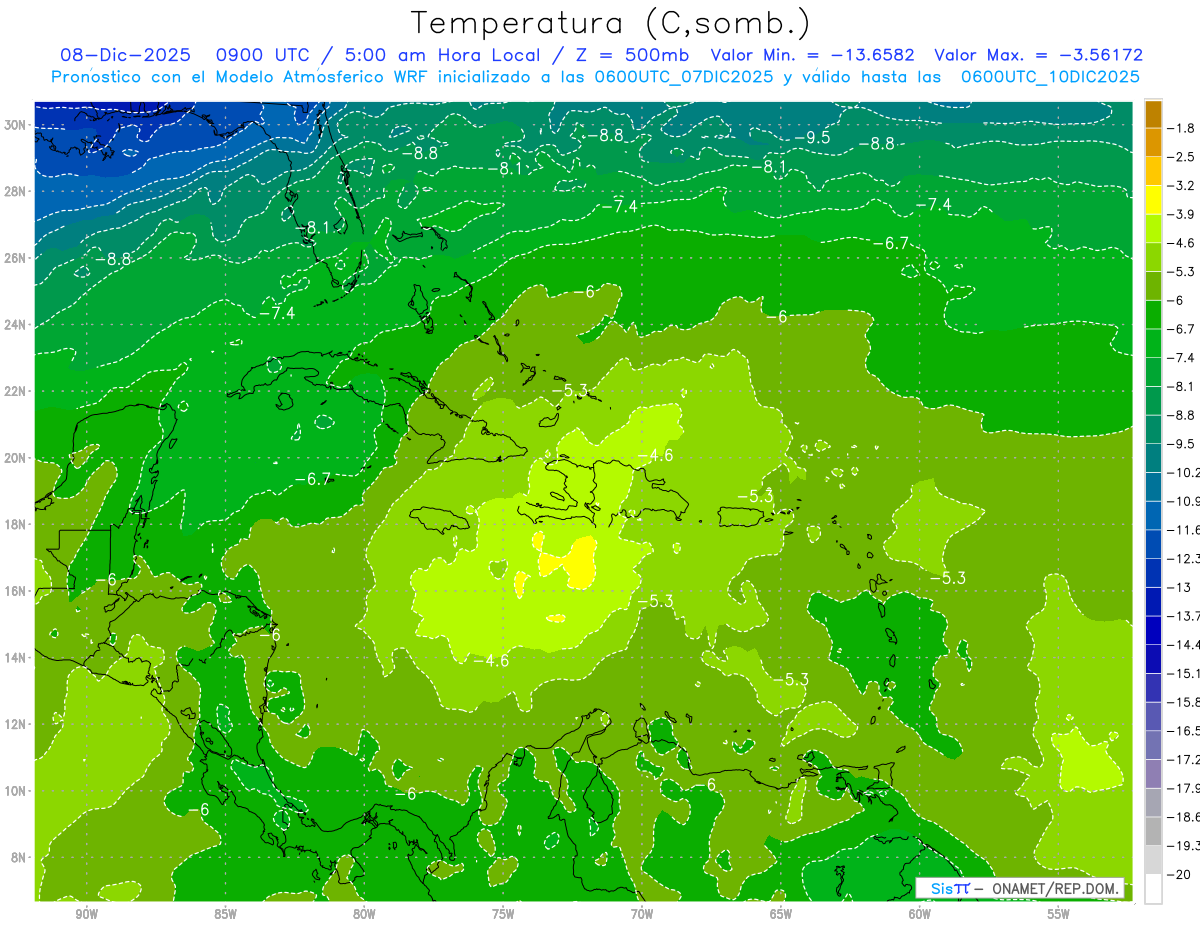The image size is (1200, 927).
Task: Click the 85W longitude axis label
Action: 226,914
